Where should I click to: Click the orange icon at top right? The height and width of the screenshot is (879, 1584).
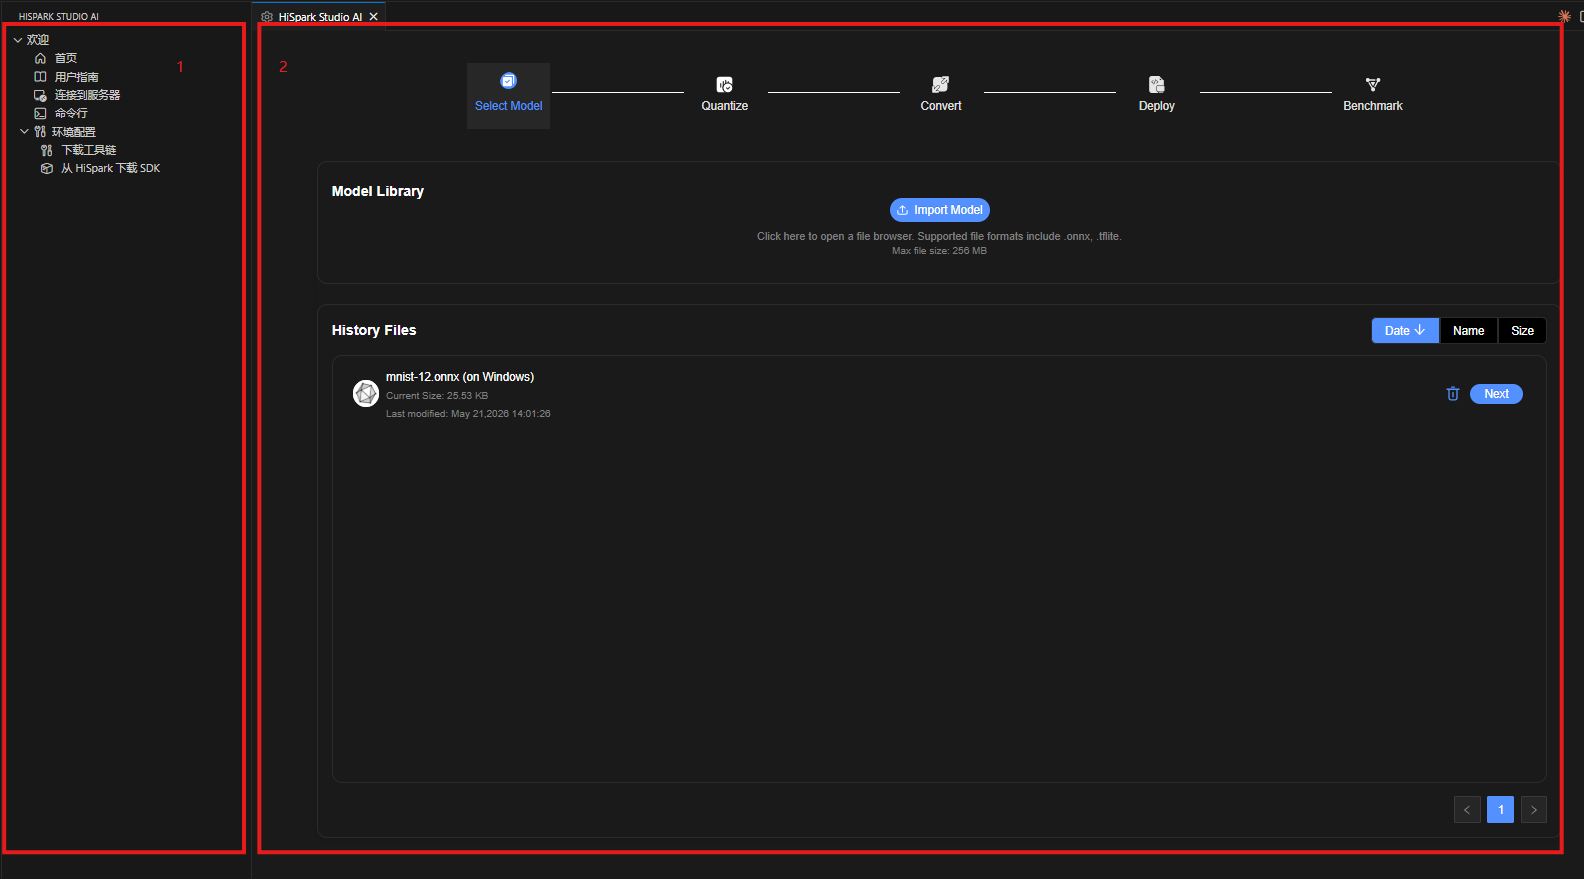pos(1565,16)
